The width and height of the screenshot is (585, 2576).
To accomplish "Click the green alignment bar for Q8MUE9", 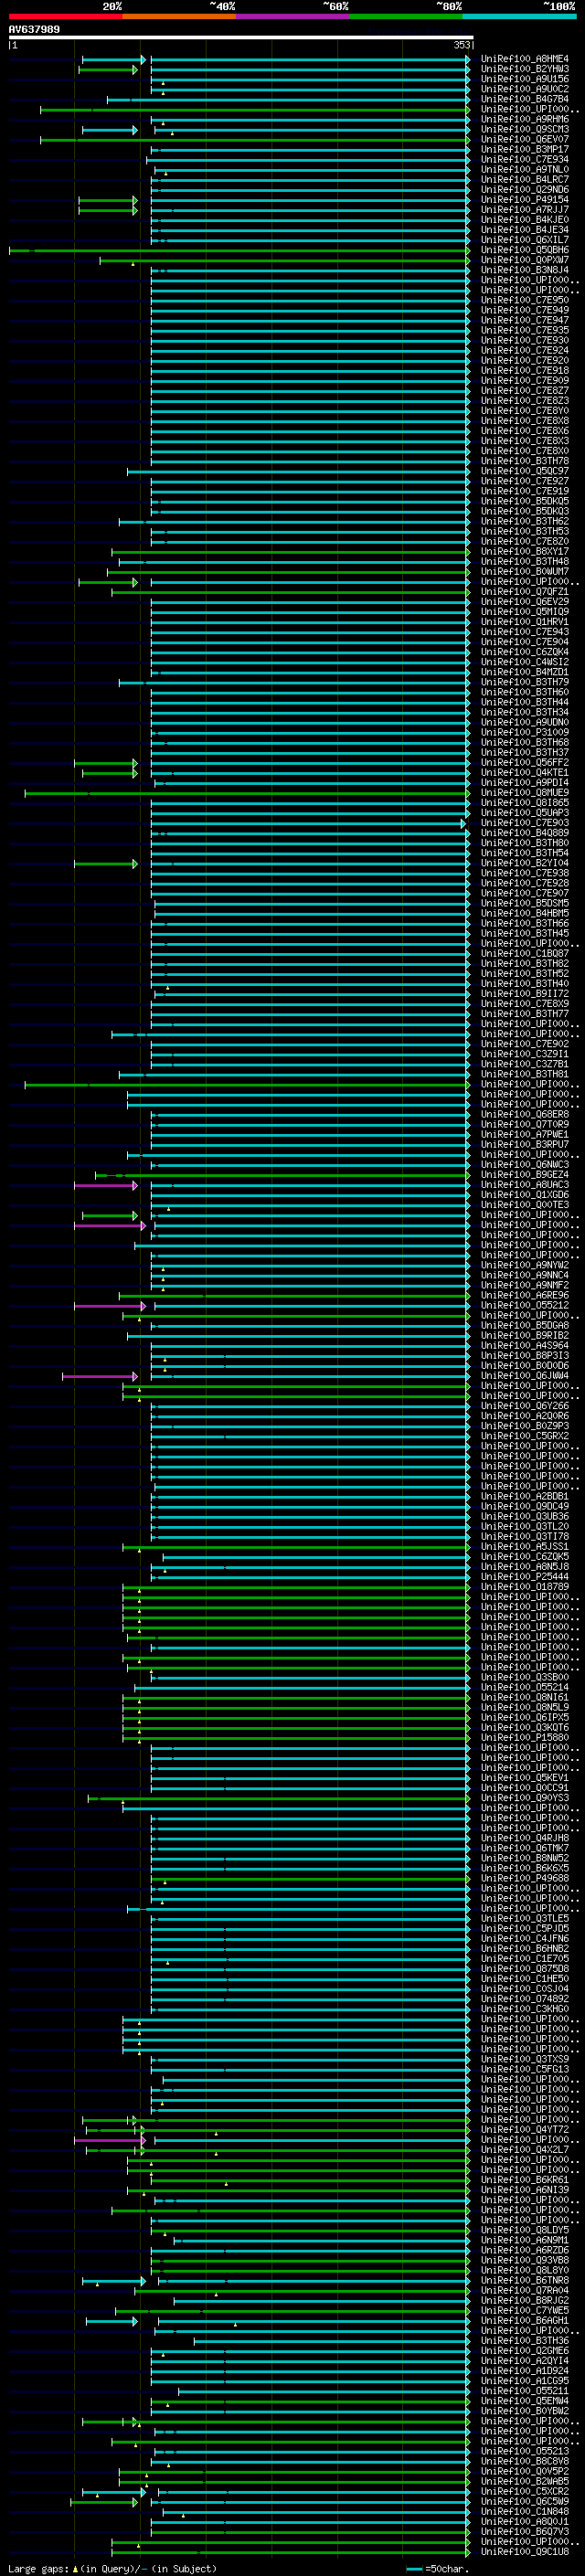I will tap(247, 794).
